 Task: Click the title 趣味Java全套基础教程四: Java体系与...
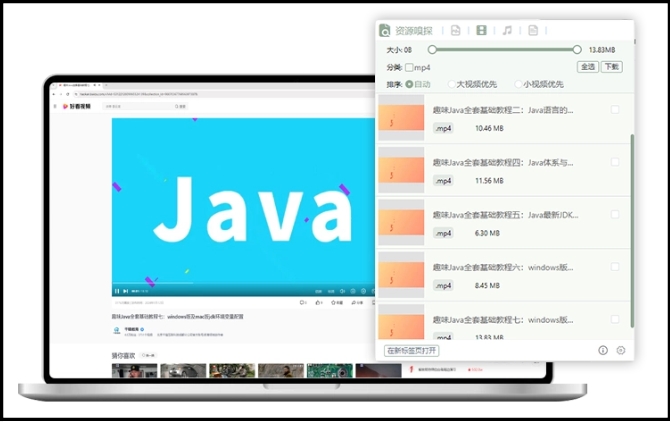tap(503, 163)
